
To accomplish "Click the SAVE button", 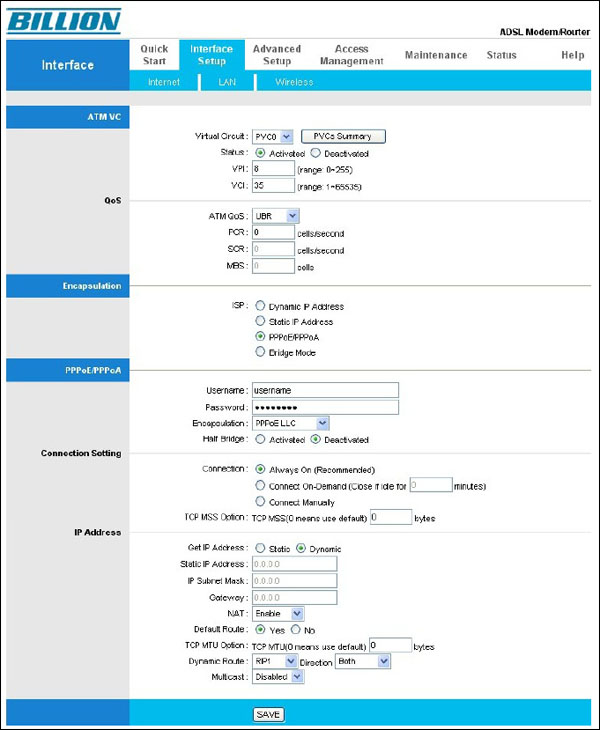I will point(269,714).
